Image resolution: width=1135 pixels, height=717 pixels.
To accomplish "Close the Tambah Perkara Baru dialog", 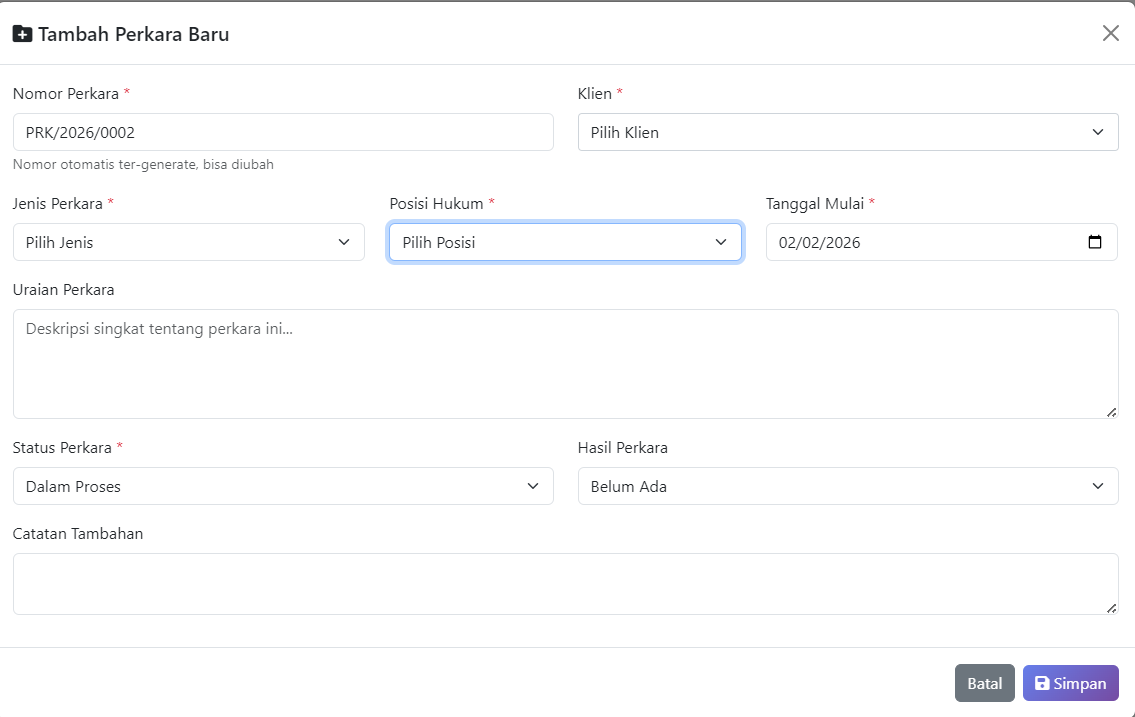I will (1110, 33).
